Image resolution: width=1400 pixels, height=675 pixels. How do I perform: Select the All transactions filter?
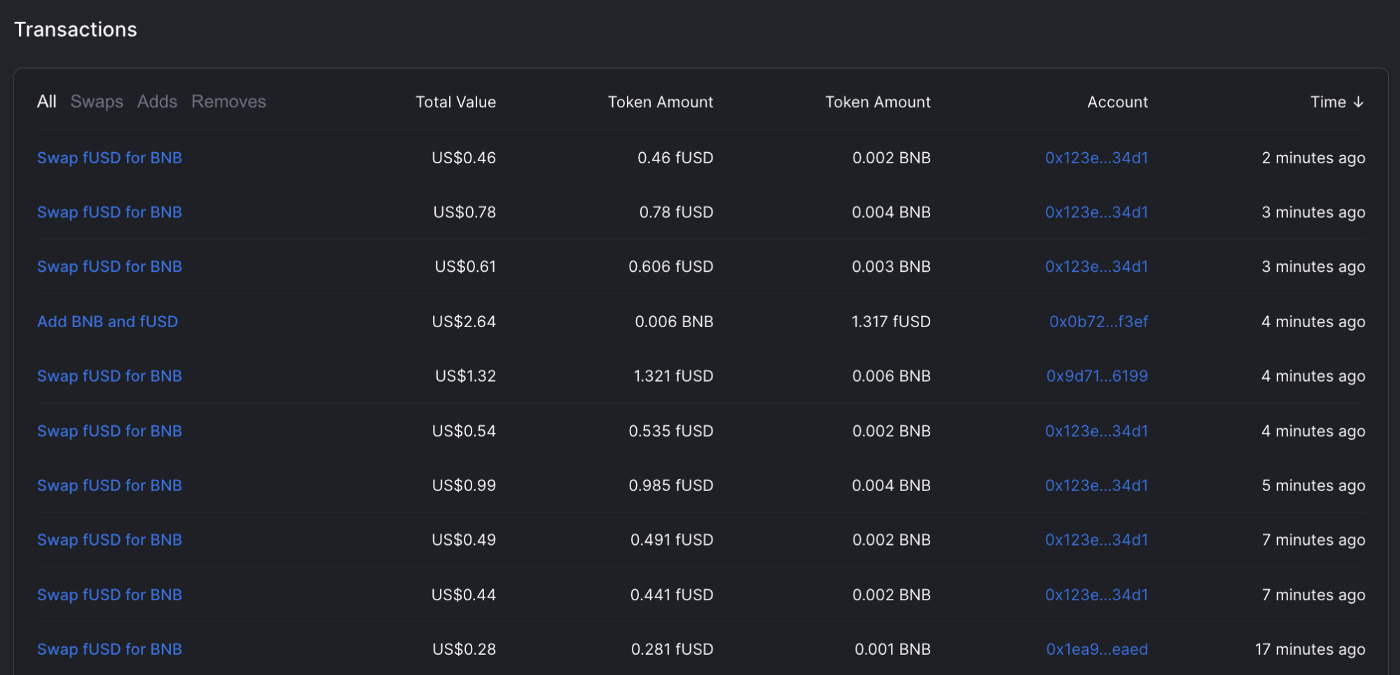(x=46, y=101)
